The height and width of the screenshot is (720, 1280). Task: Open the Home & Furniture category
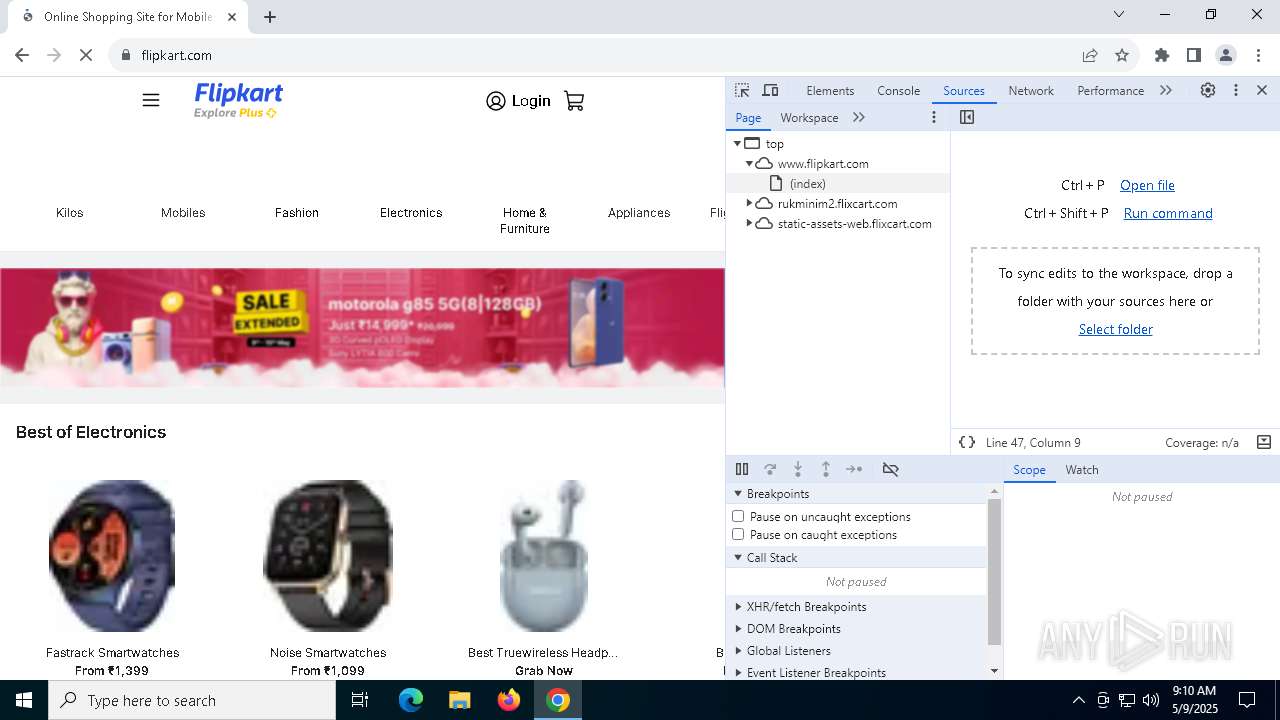pyautogui.click(x=525, y=221)
